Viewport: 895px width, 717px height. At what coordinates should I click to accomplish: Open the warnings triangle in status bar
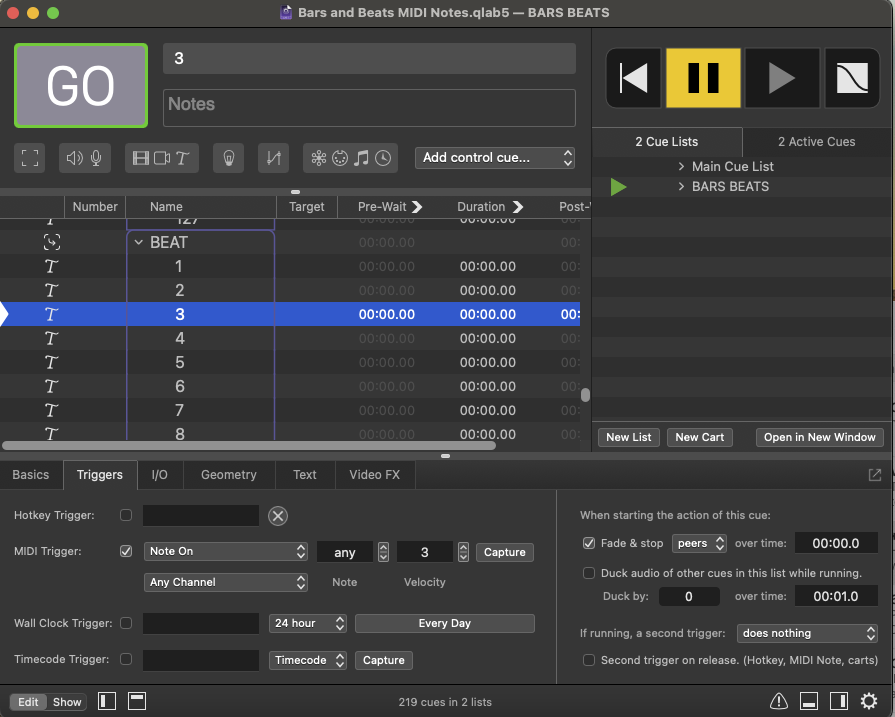point(779,701)
